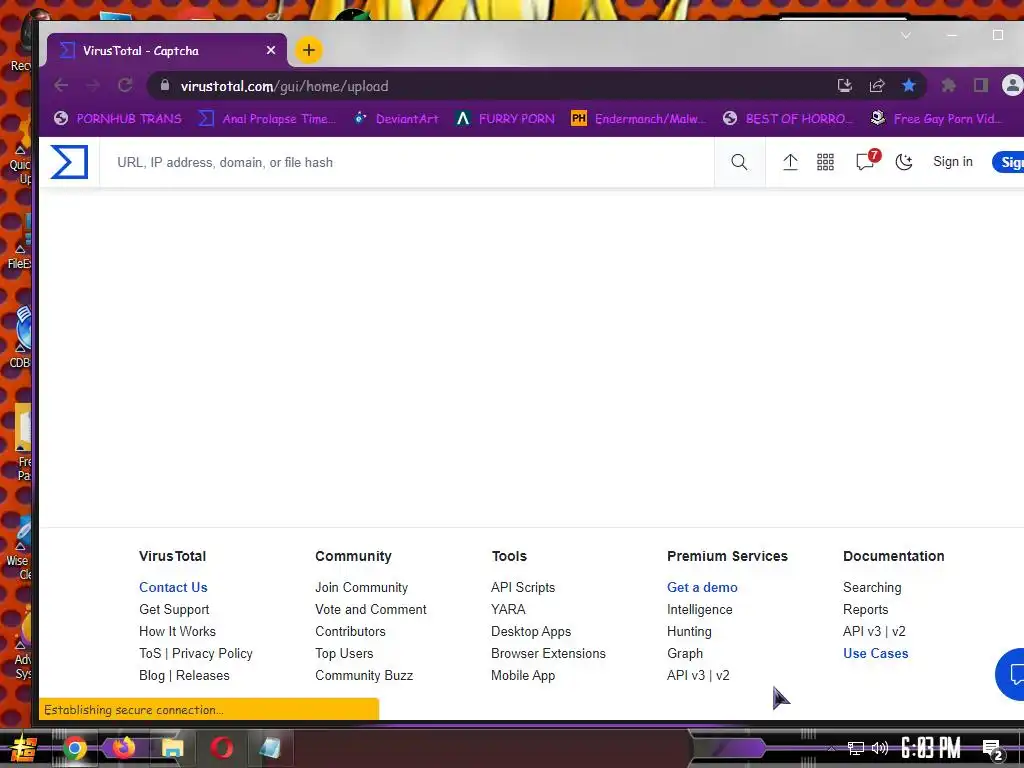Viewport: 1024px width, 768px height.
Task: Open Chrome from the taskbar
Action: coord(74,748)
